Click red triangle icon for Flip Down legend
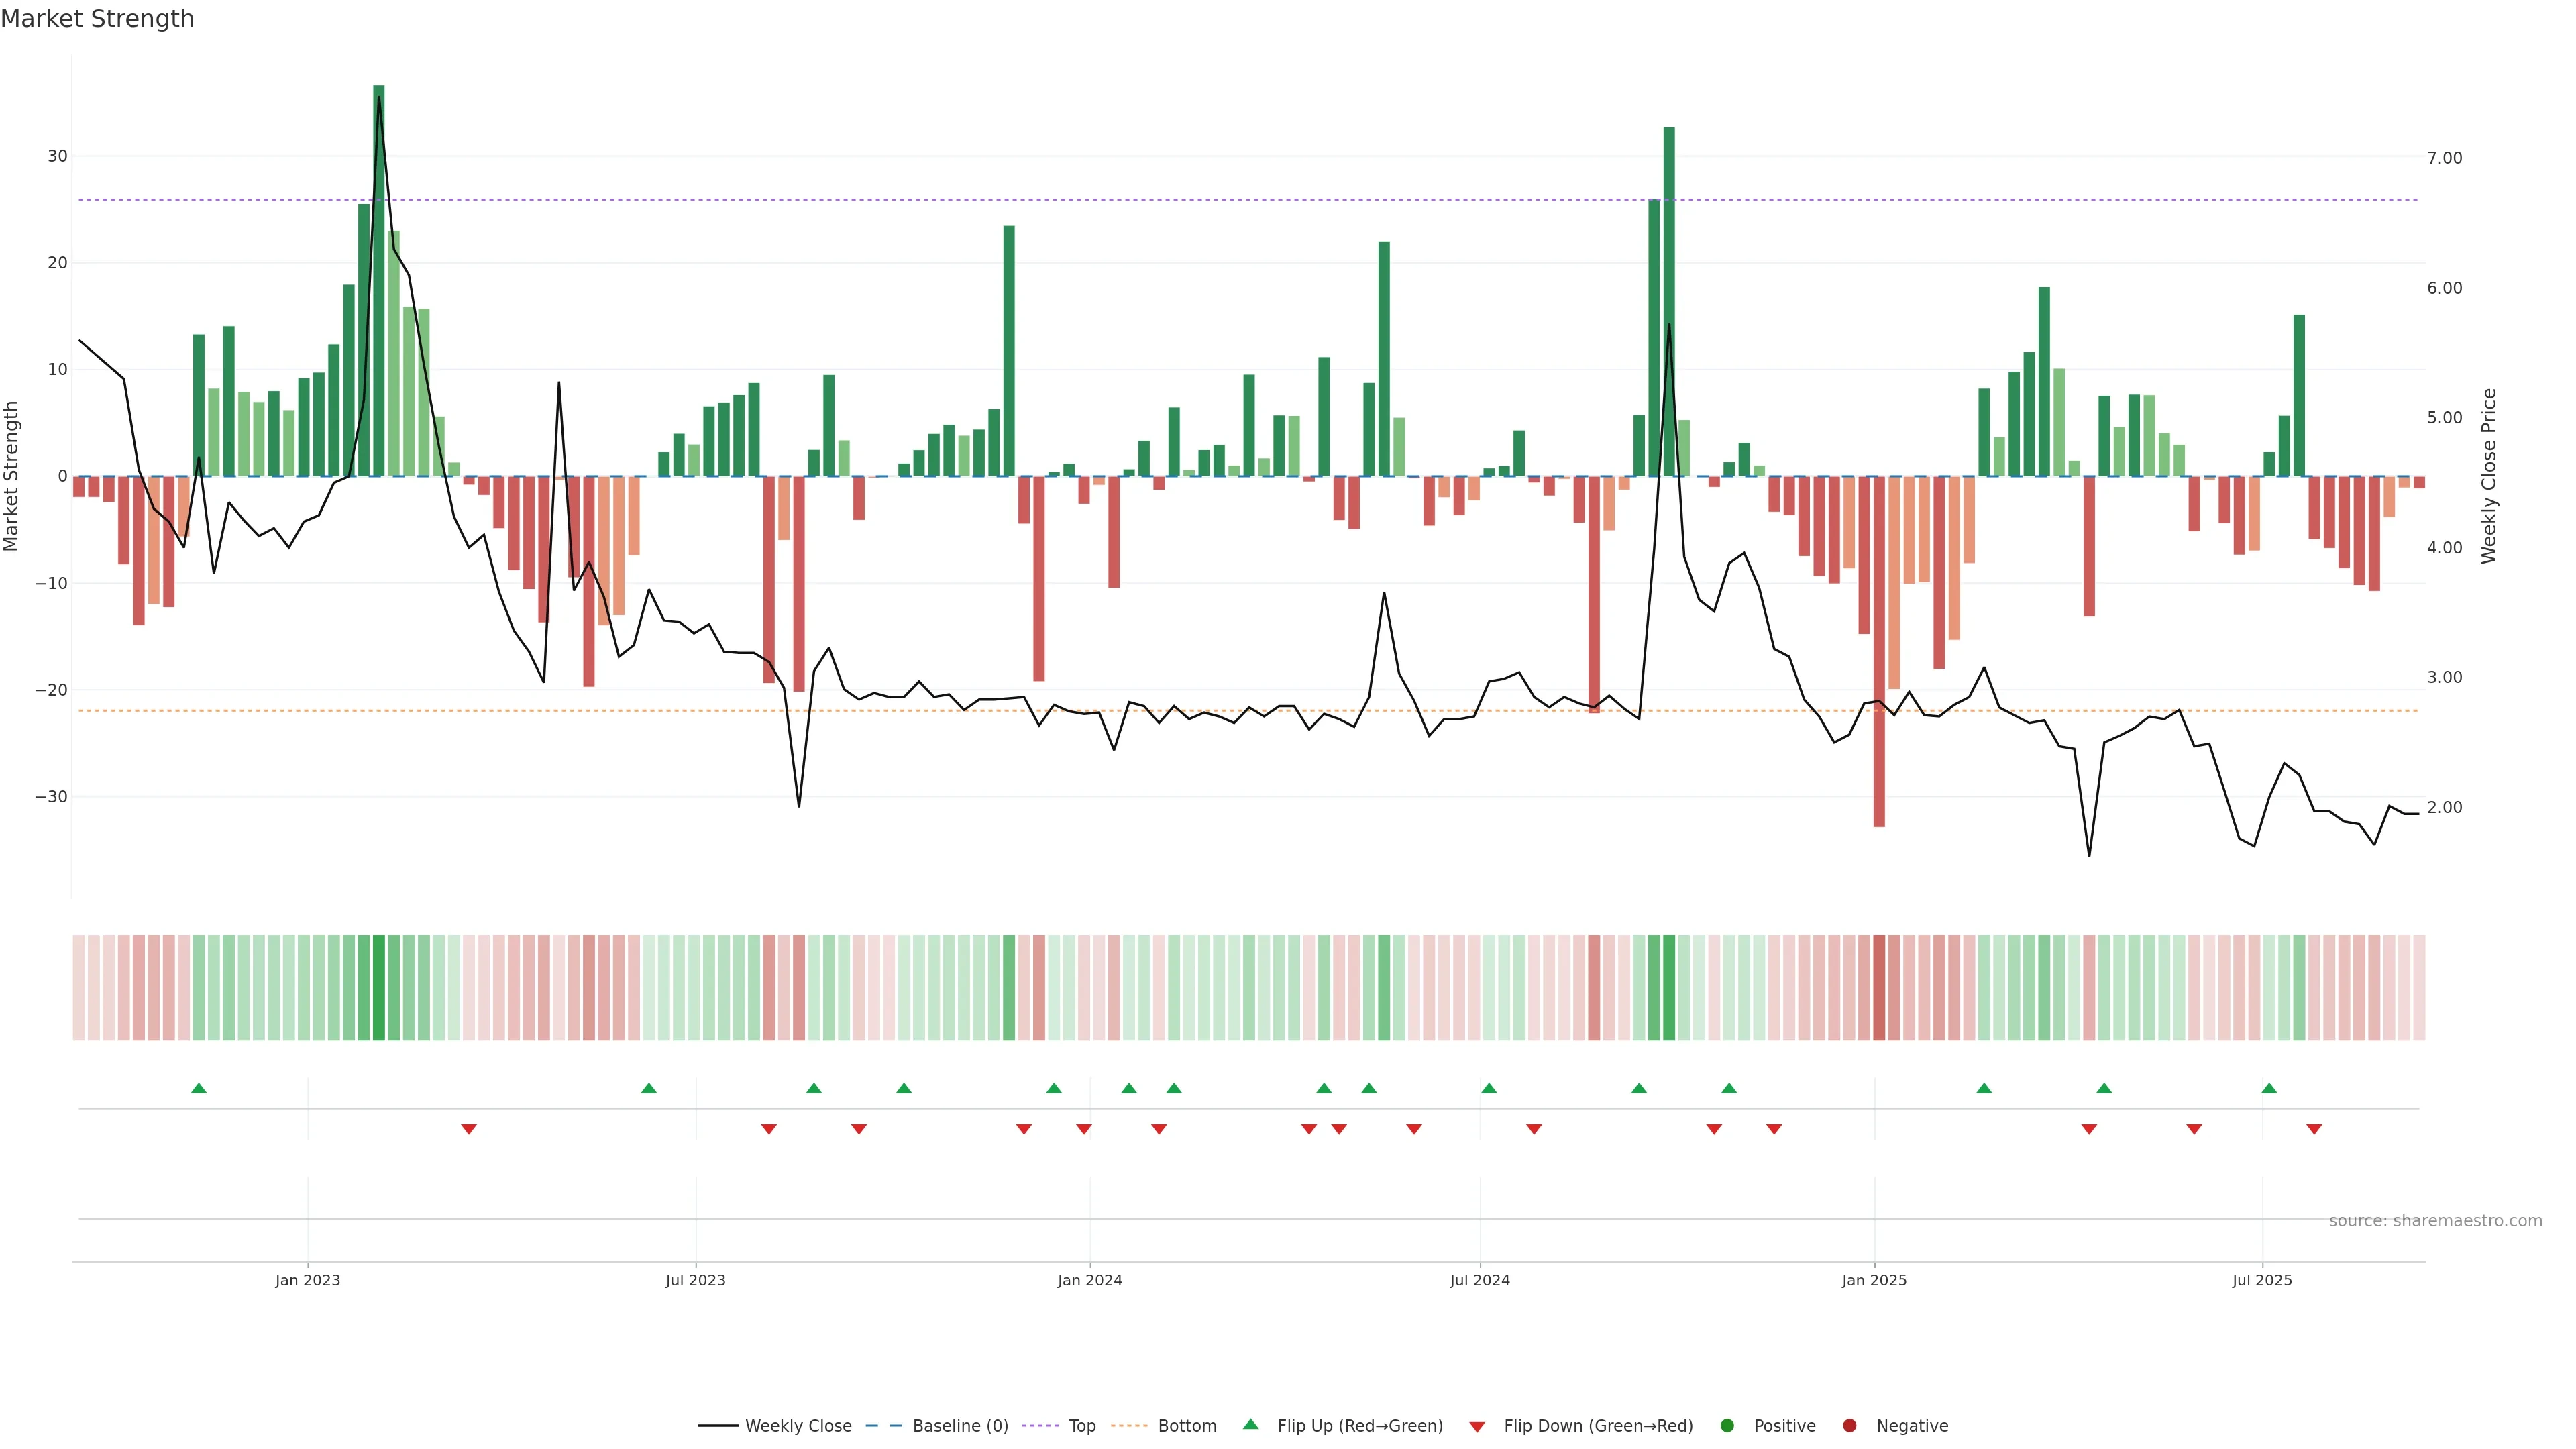Image resolution: width=2576 pixels, height=1449 pixels. click(x=1477, y=1426)
